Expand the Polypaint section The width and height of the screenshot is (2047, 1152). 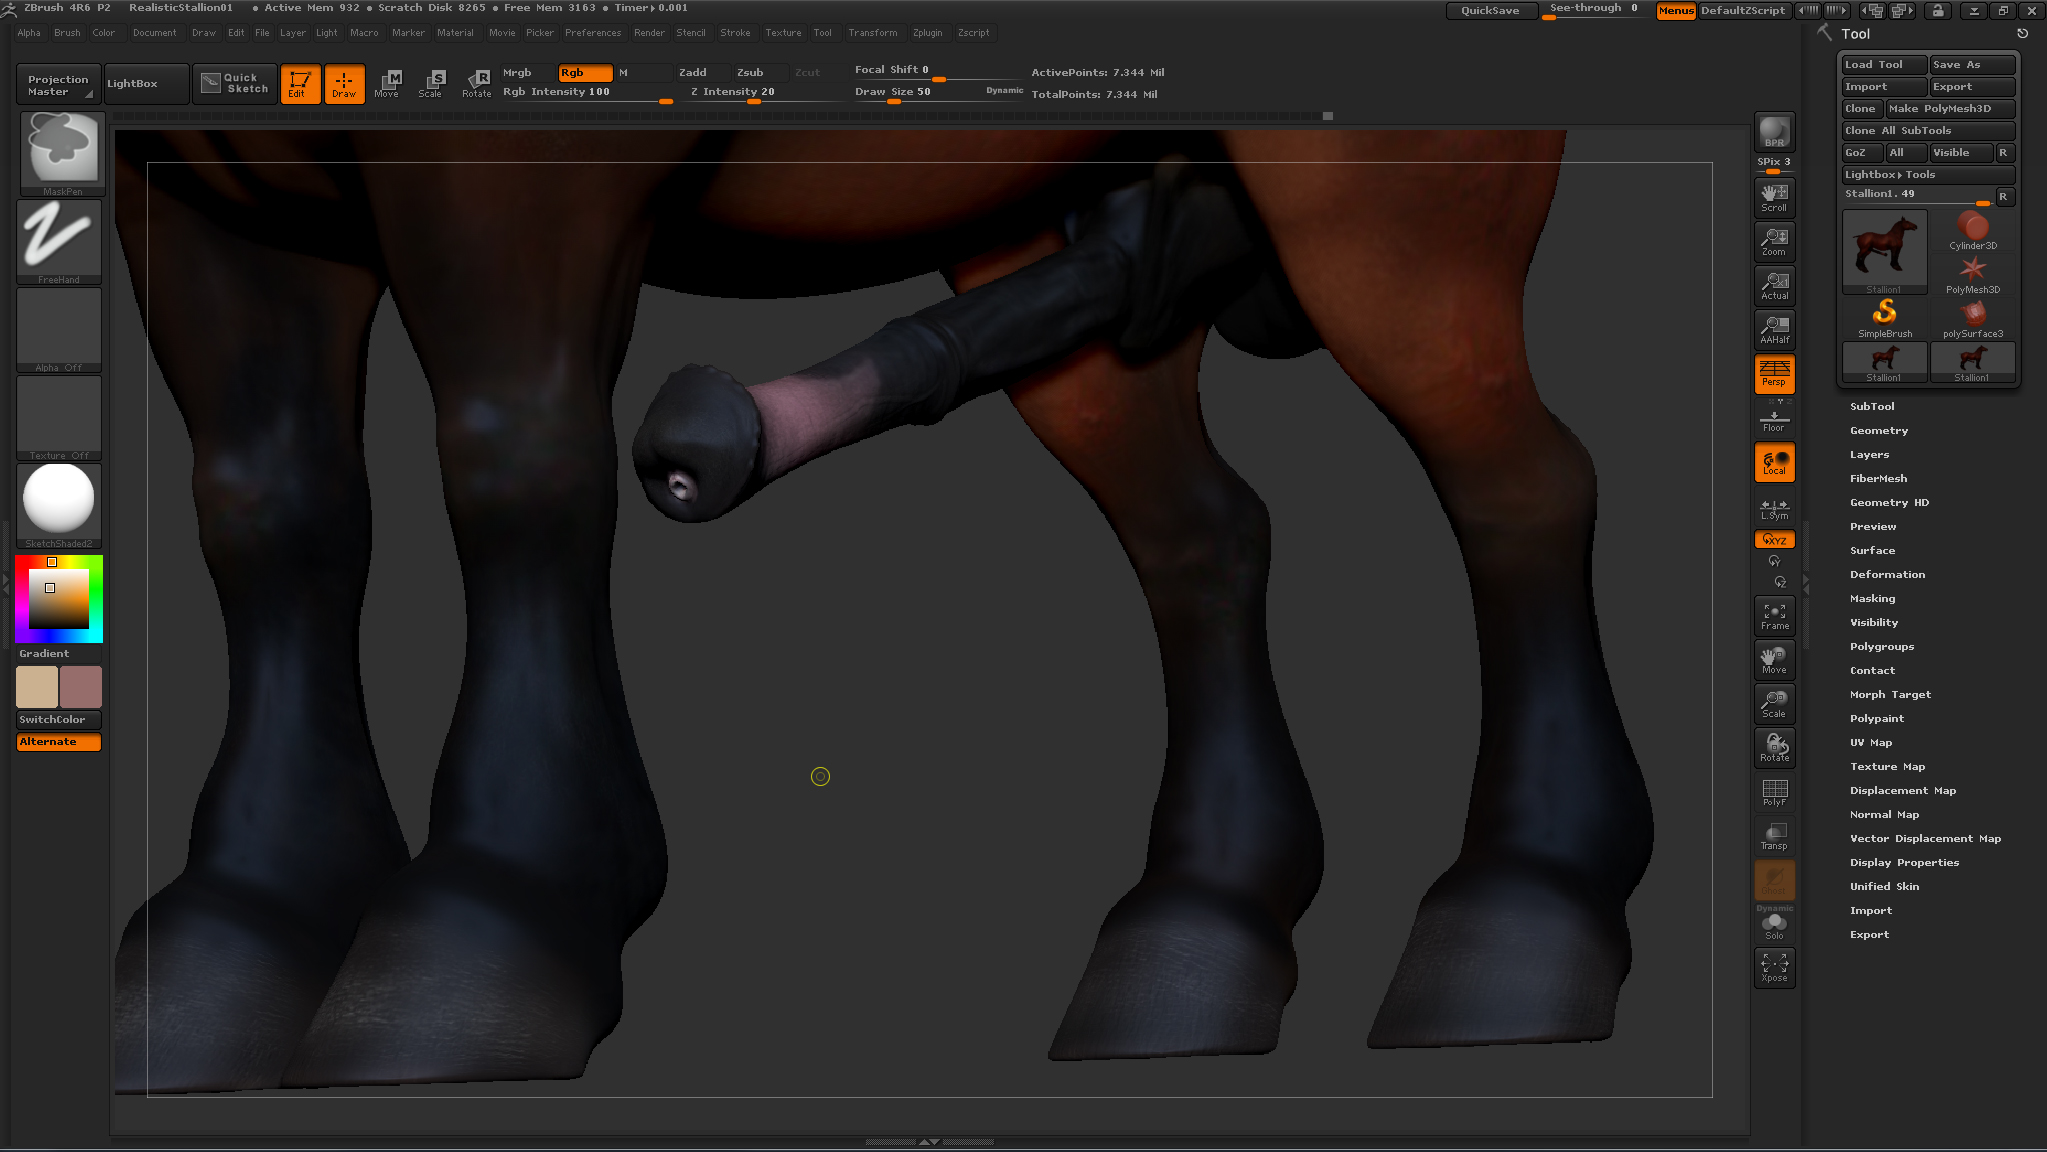click(1876, 719)
